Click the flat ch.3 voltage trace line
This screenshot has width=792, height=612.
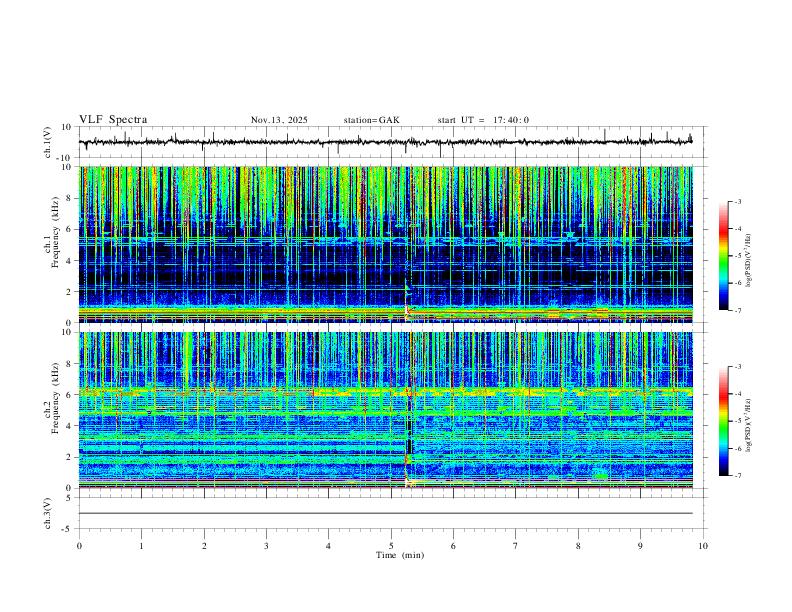386,513
